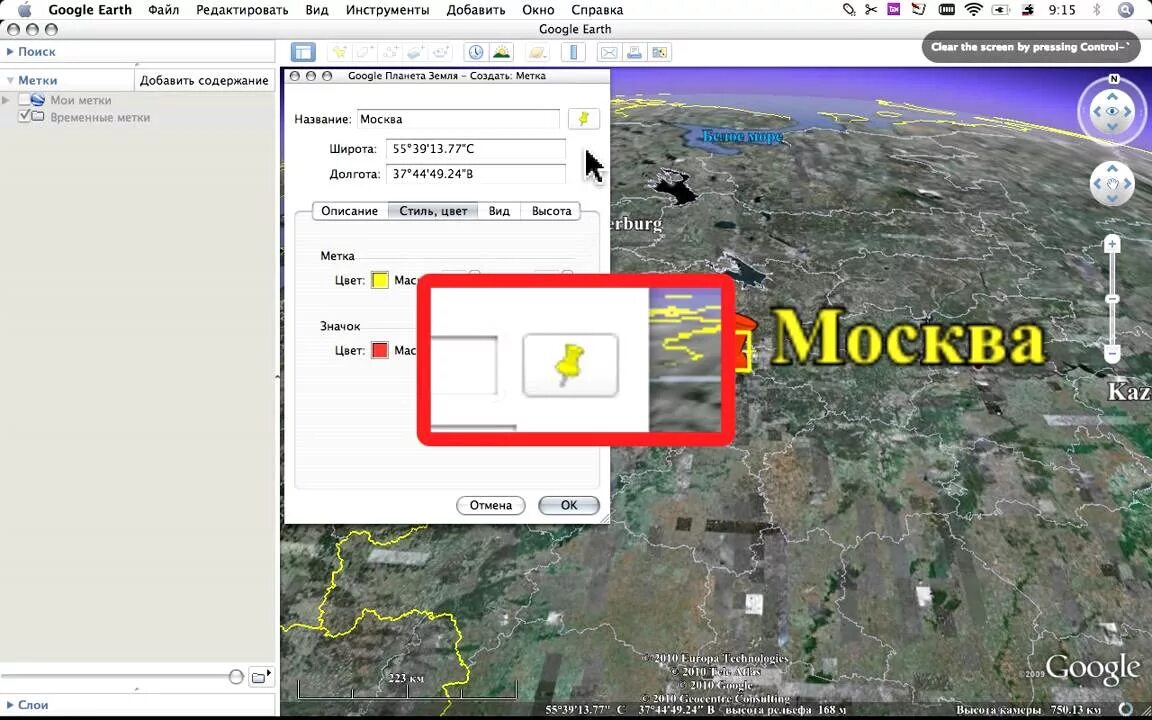Open the Инструменты menu

(x=387, y=10)
